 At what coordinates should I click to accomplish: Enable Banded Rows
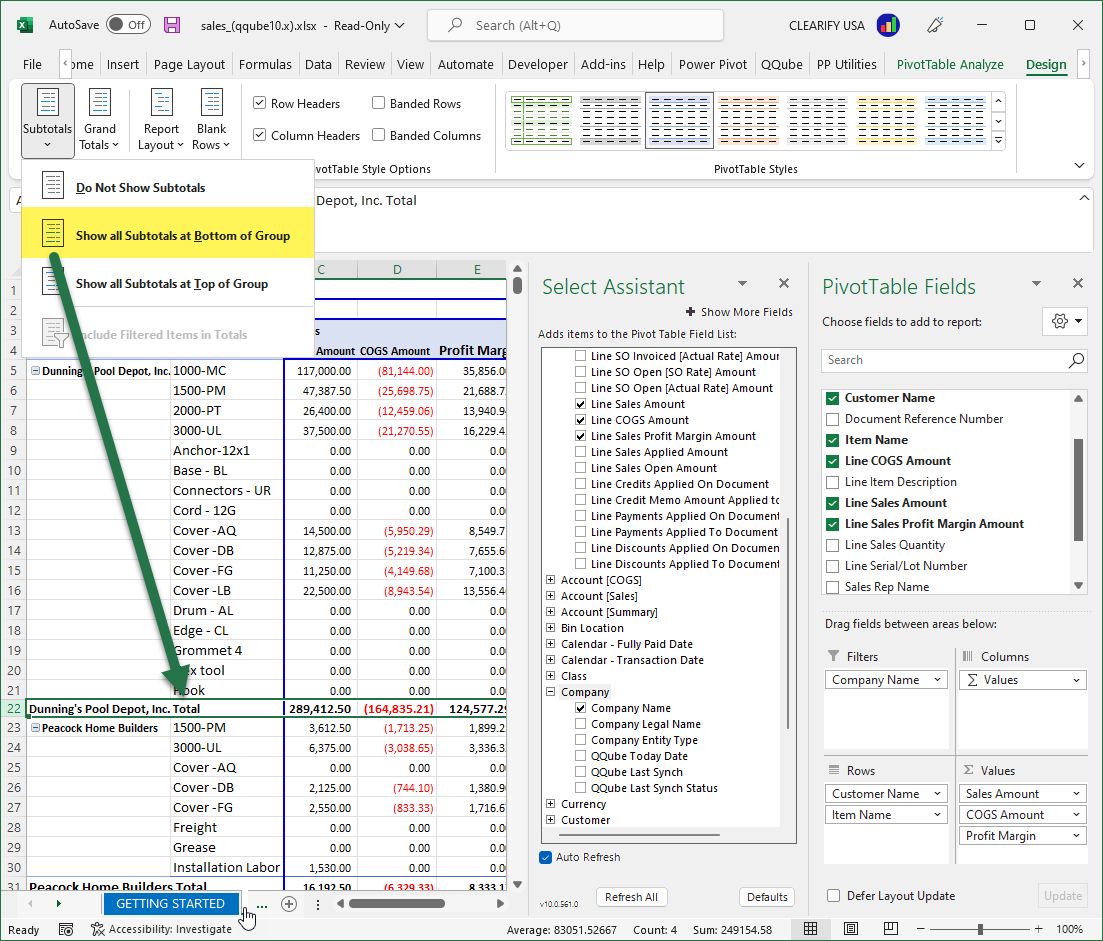378,103
